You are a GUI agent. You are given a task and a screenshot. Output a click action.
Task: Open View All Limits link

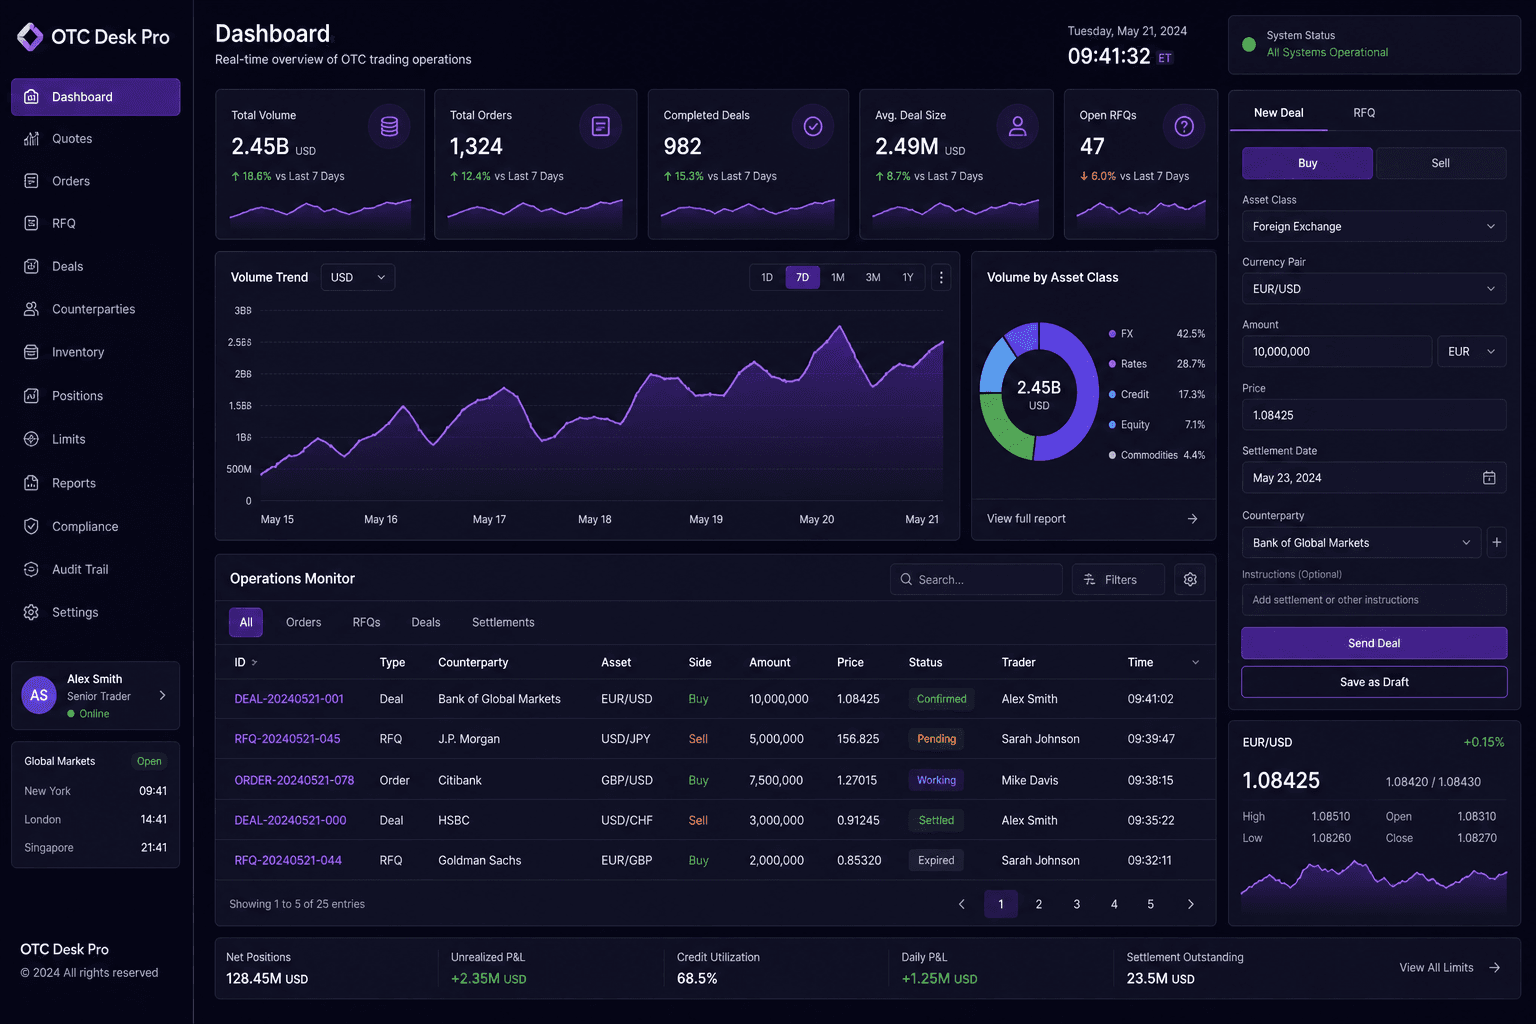click(x=1450, y=968)
